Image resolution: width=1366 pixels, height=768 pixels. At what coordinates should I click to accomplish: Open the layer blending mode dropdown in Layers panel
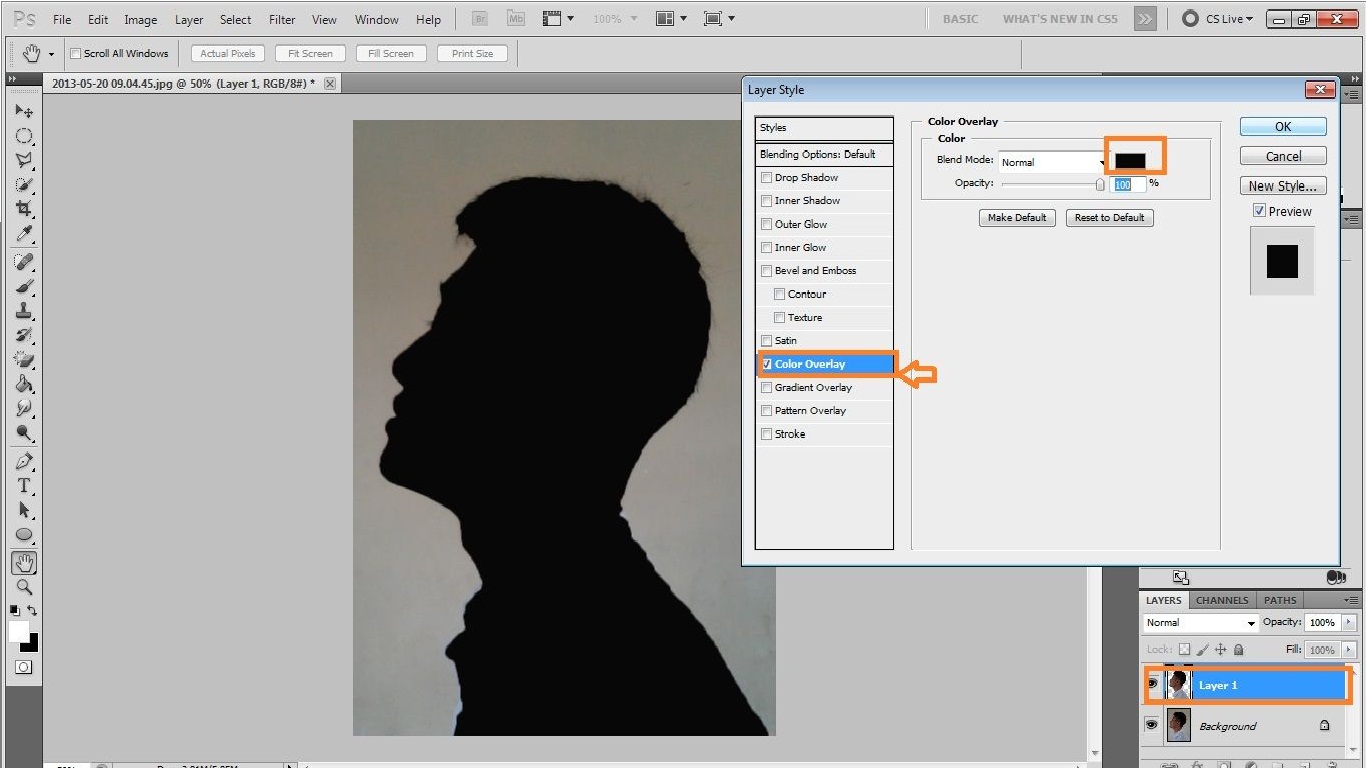1200,623
